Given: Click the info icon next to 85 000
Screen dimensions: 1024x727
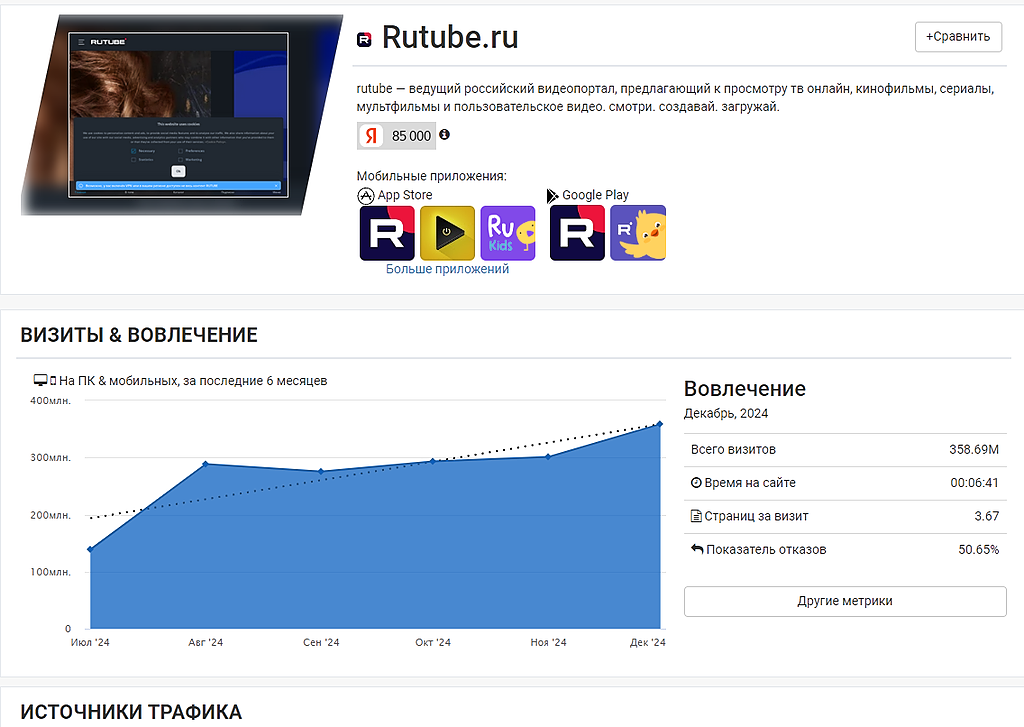Looking at the screenshot, I should 445,135.
